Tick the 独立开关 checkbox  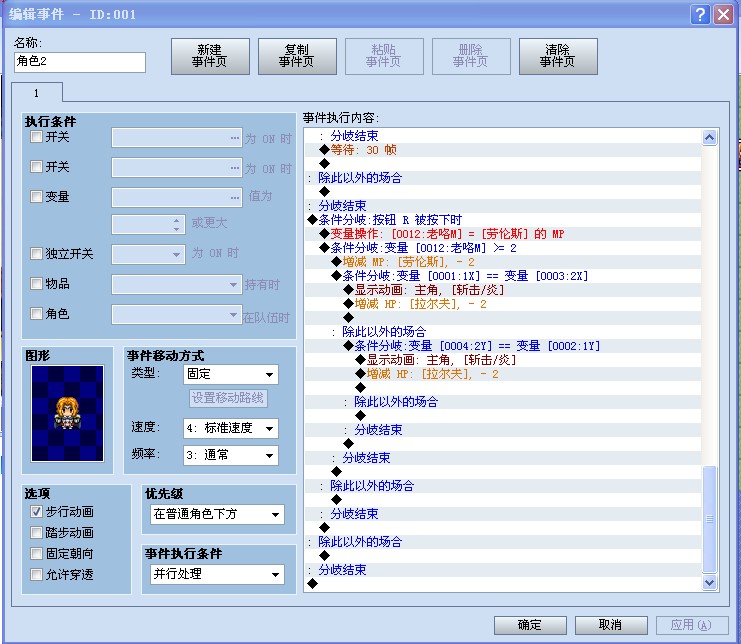pyautogui.click(x=36, y=254)
